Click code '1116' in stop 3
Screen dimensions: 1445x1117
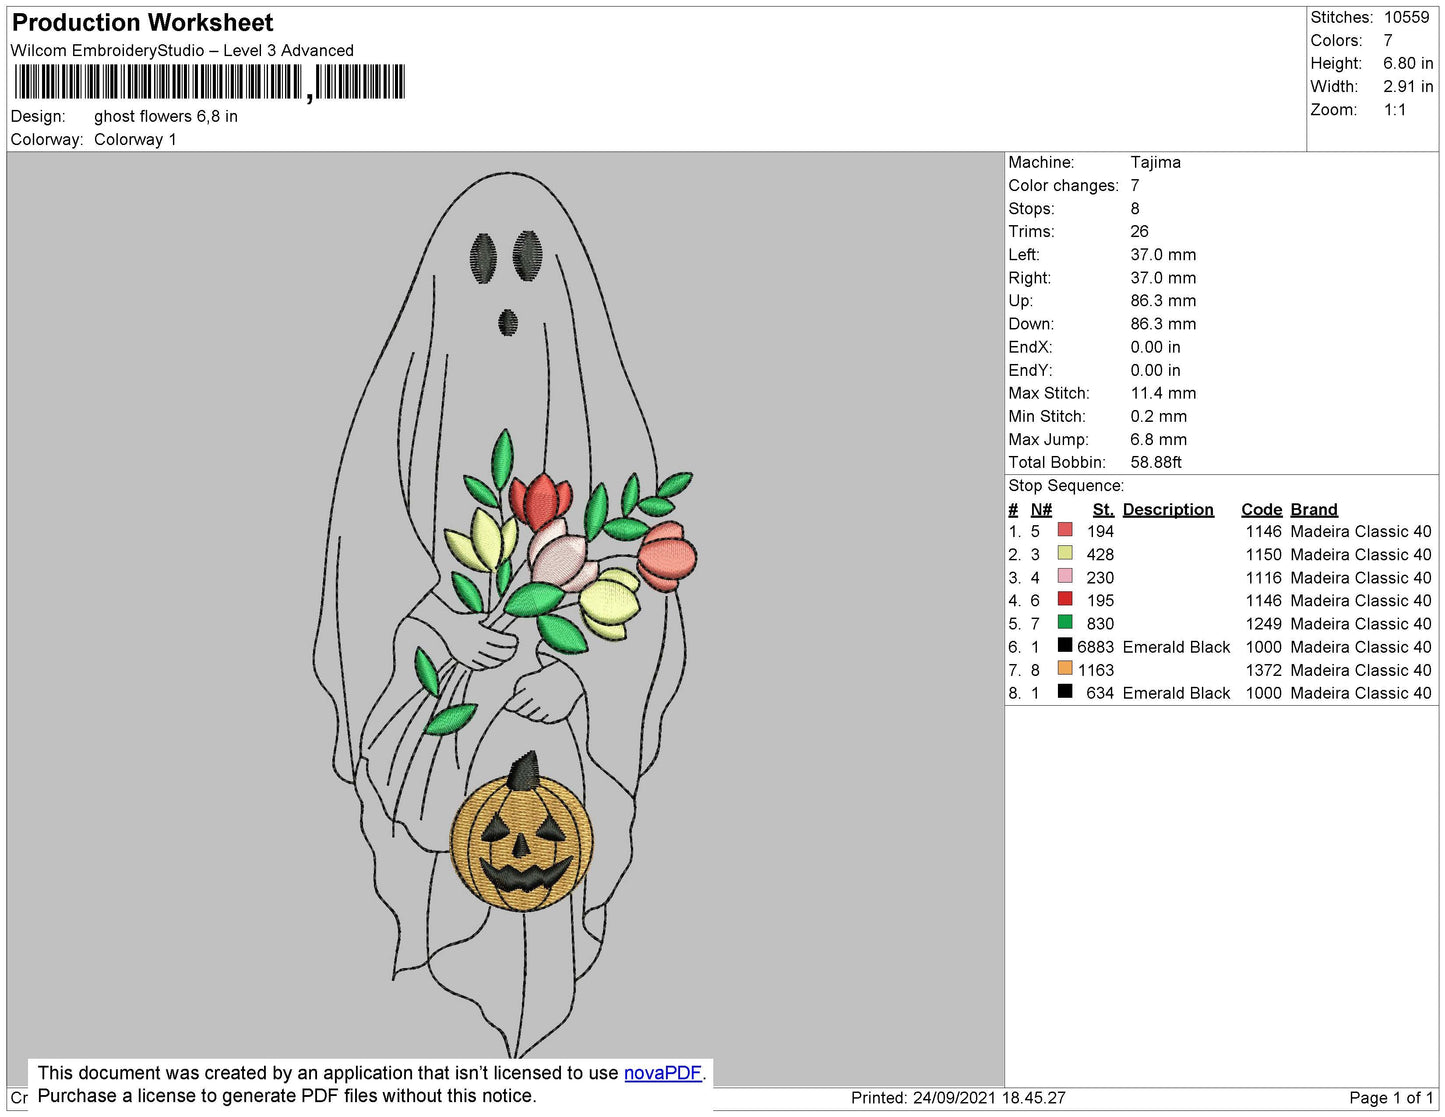coord(1263,578)
